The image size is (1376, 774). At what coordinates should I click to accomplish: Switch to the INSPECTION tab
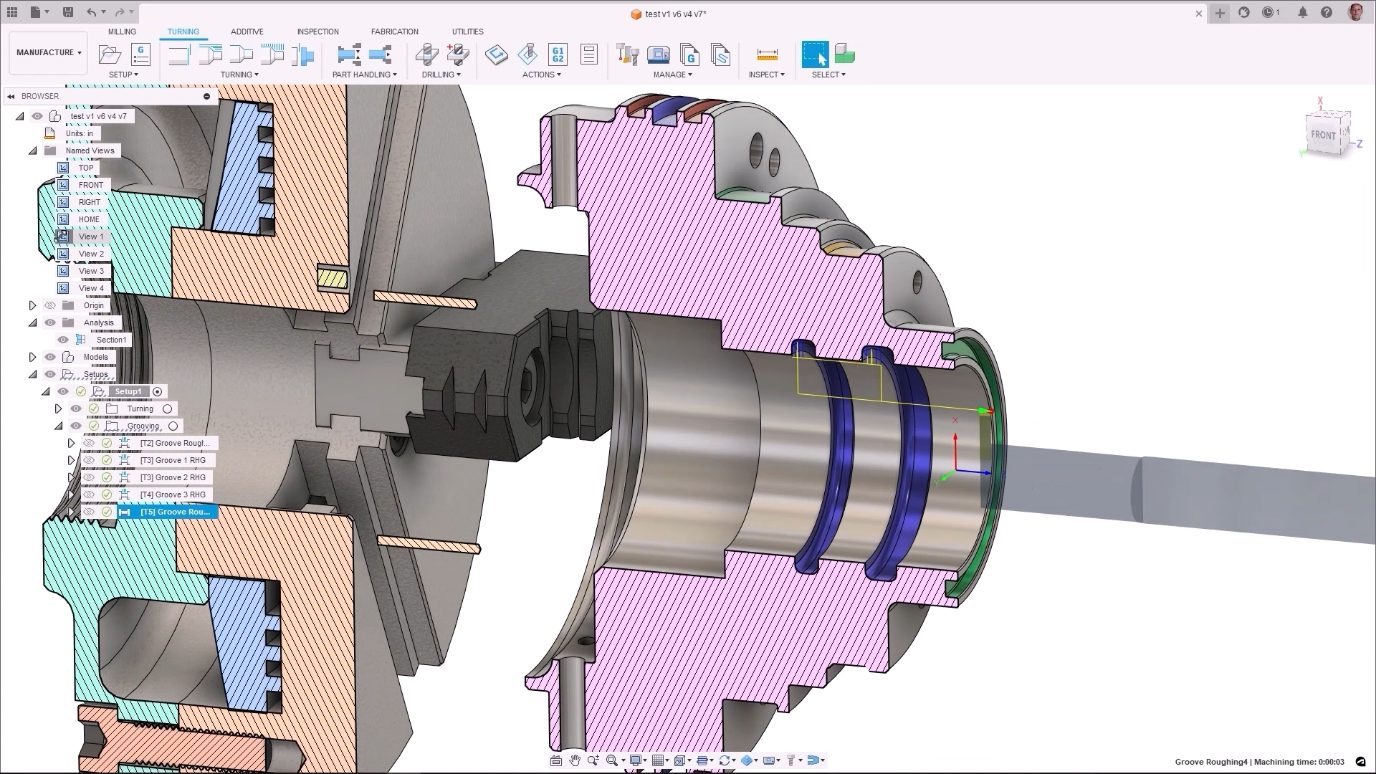click(317, 32)
